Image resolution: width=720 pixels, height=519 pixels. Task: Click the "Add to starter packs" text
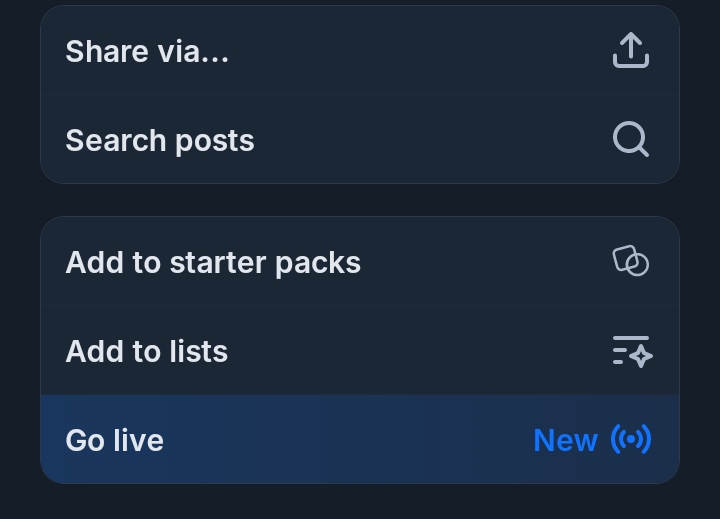point(213,263)
